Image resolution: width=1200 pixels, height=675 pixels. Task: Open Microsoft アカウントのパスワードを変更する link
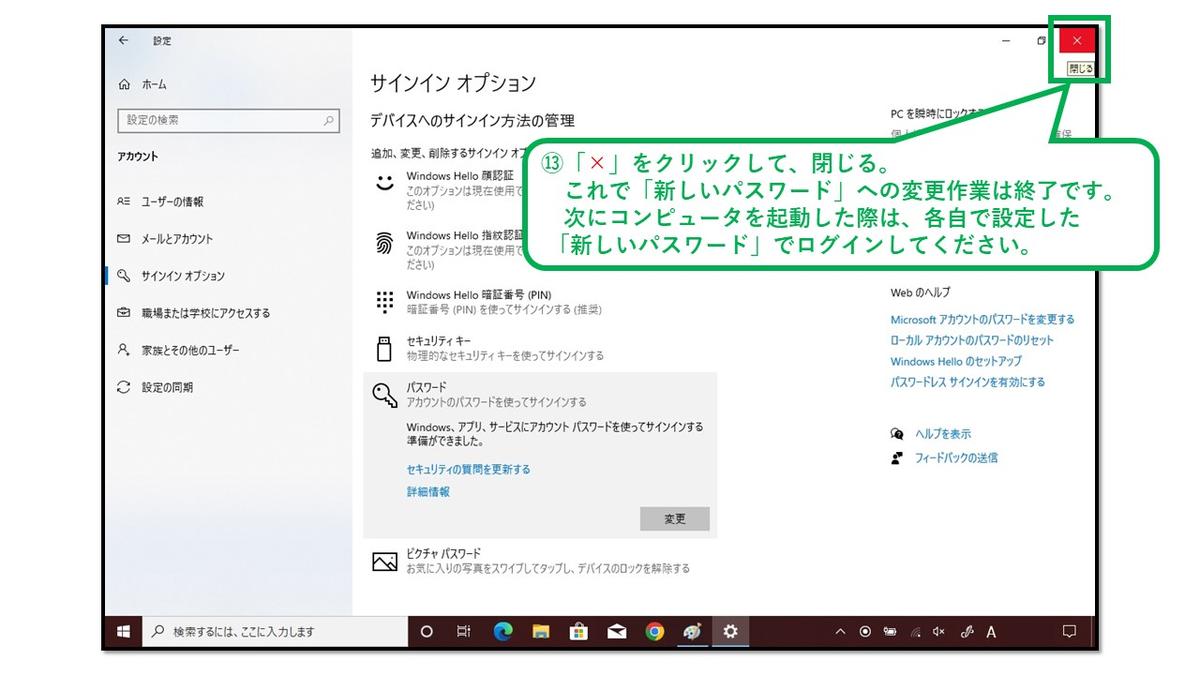(x=982, y=320)
